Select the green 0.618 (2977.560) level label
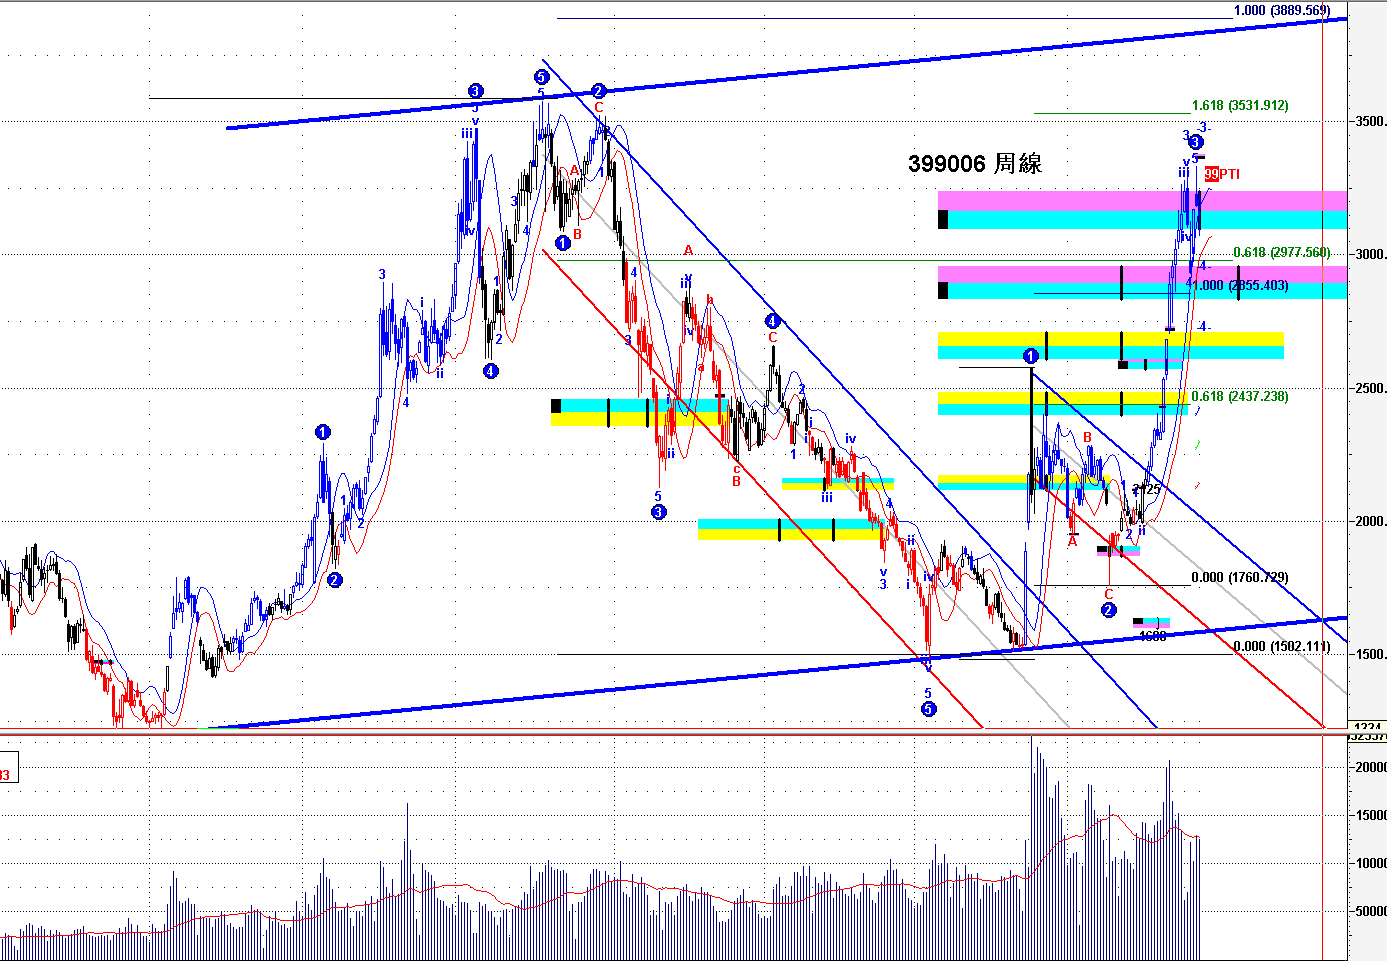Image resolution: width=1387 pixels, height=961 pixels. click(x=1281, y=253)
